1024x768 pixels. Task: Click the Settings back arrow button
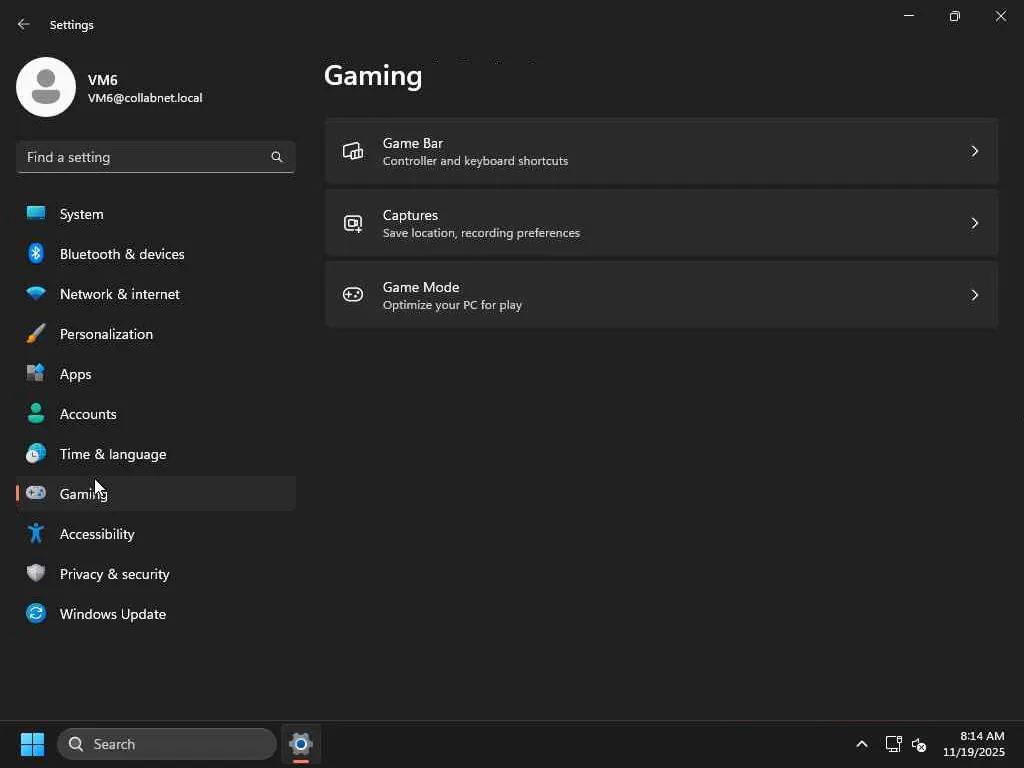(x=24, y=24)
